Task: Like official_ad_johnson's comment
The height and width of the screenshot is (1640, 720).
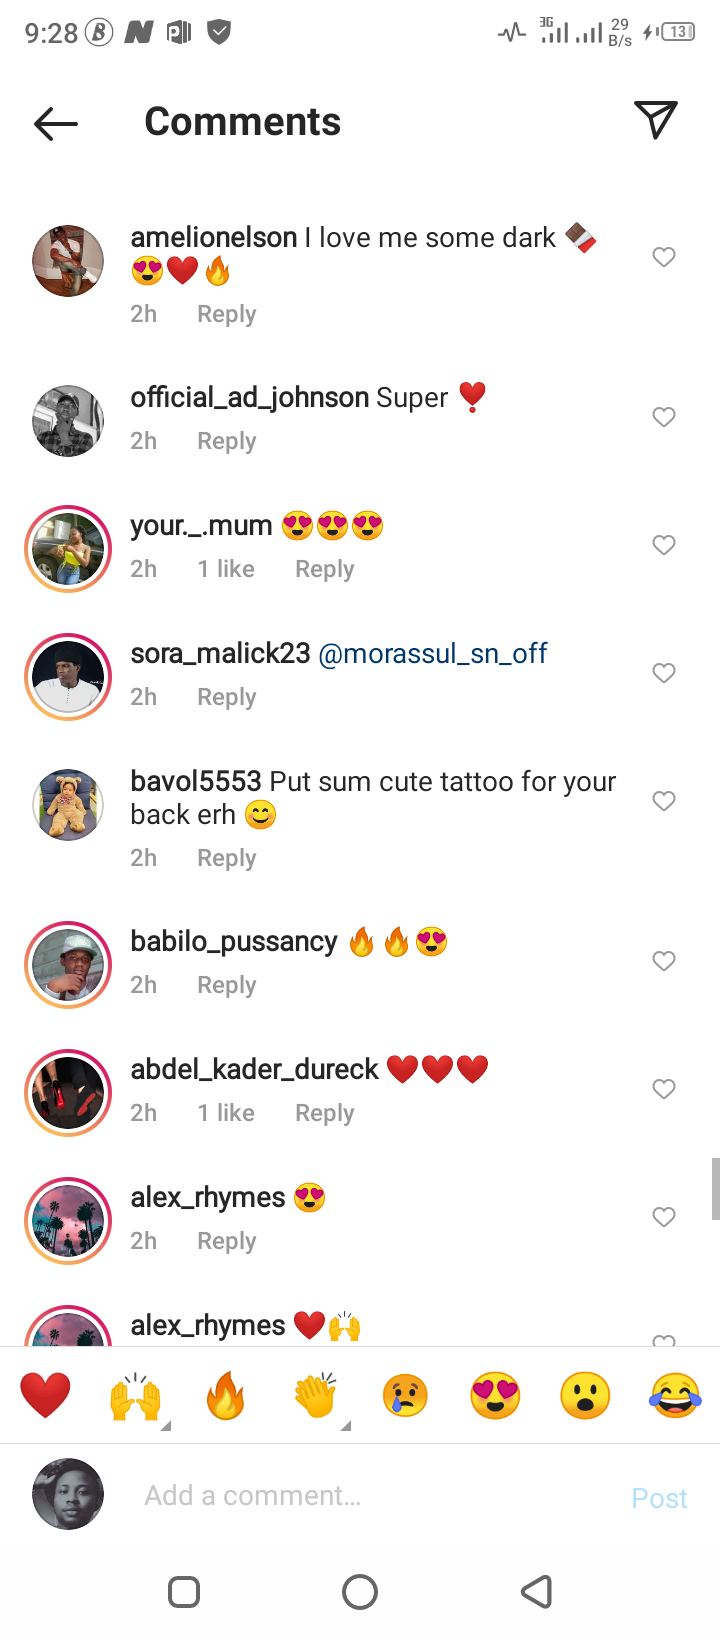Action: [664, 417]
